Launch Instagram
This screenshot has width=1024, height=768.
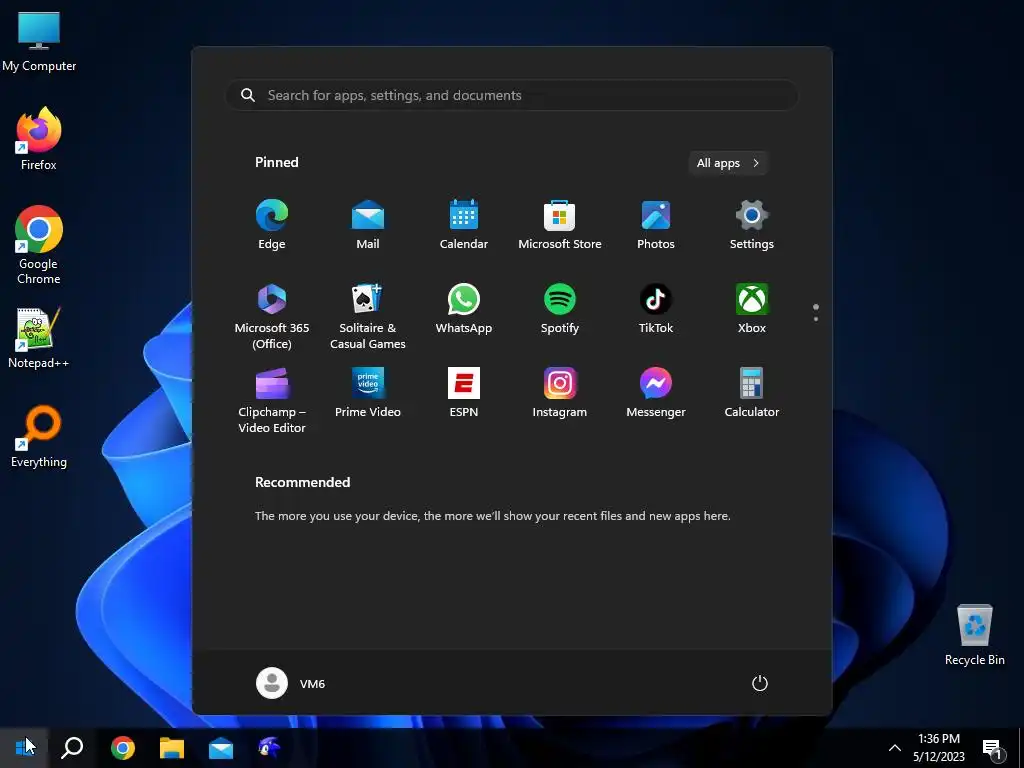(560, 392)
